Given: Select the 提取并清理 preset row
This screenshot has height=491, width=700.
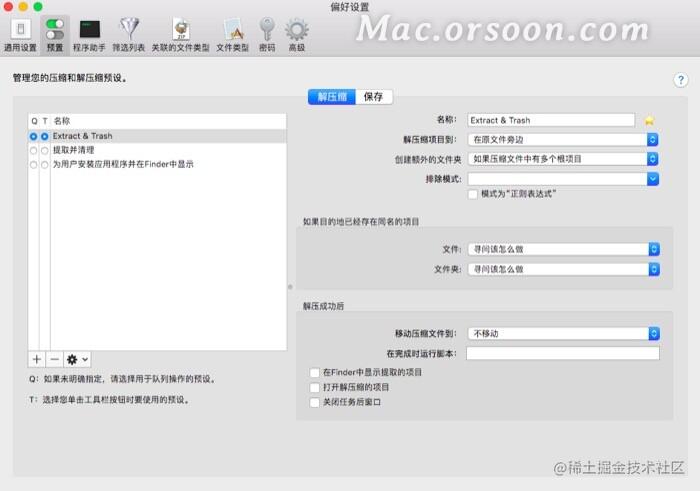Looking at the screenshot, I should click(x=157, y=150).
